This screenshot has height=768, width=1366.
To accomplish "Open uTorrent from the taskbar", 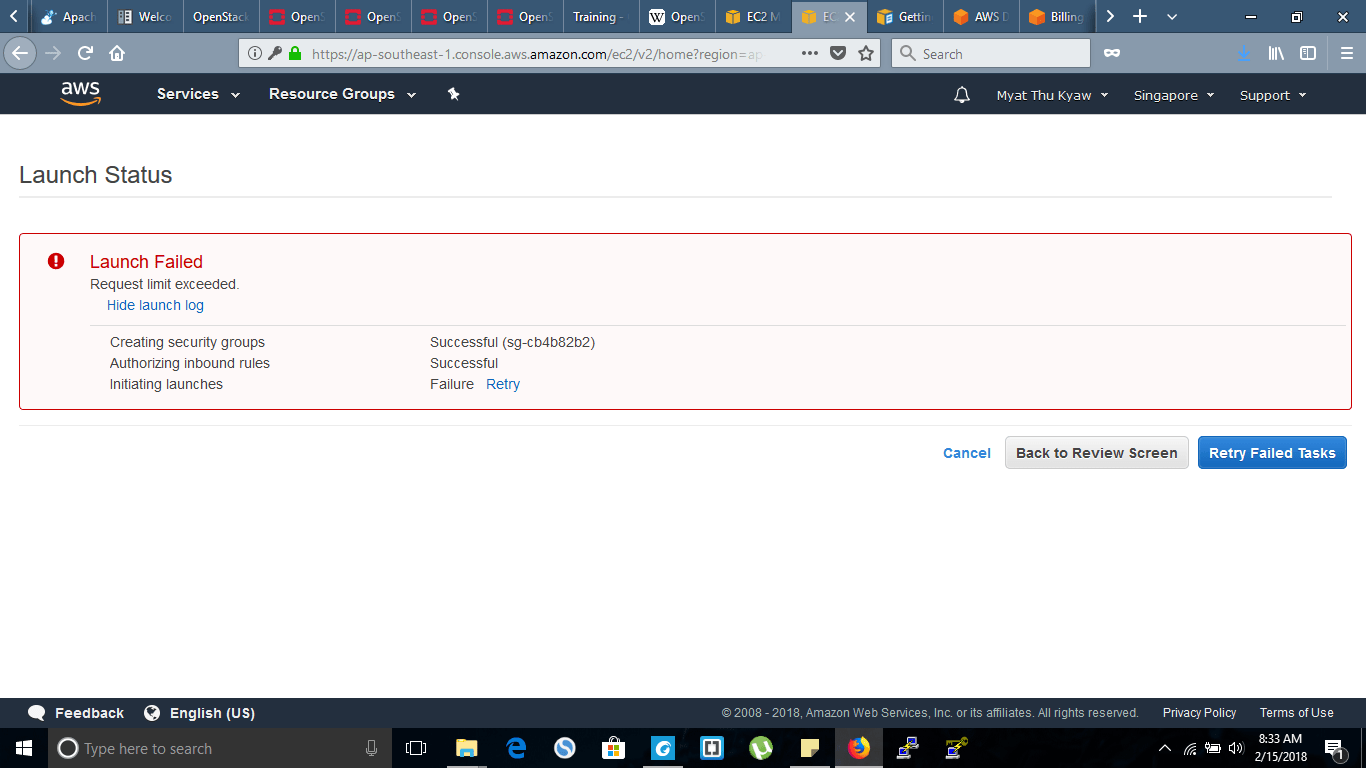I will pos(760,747).
